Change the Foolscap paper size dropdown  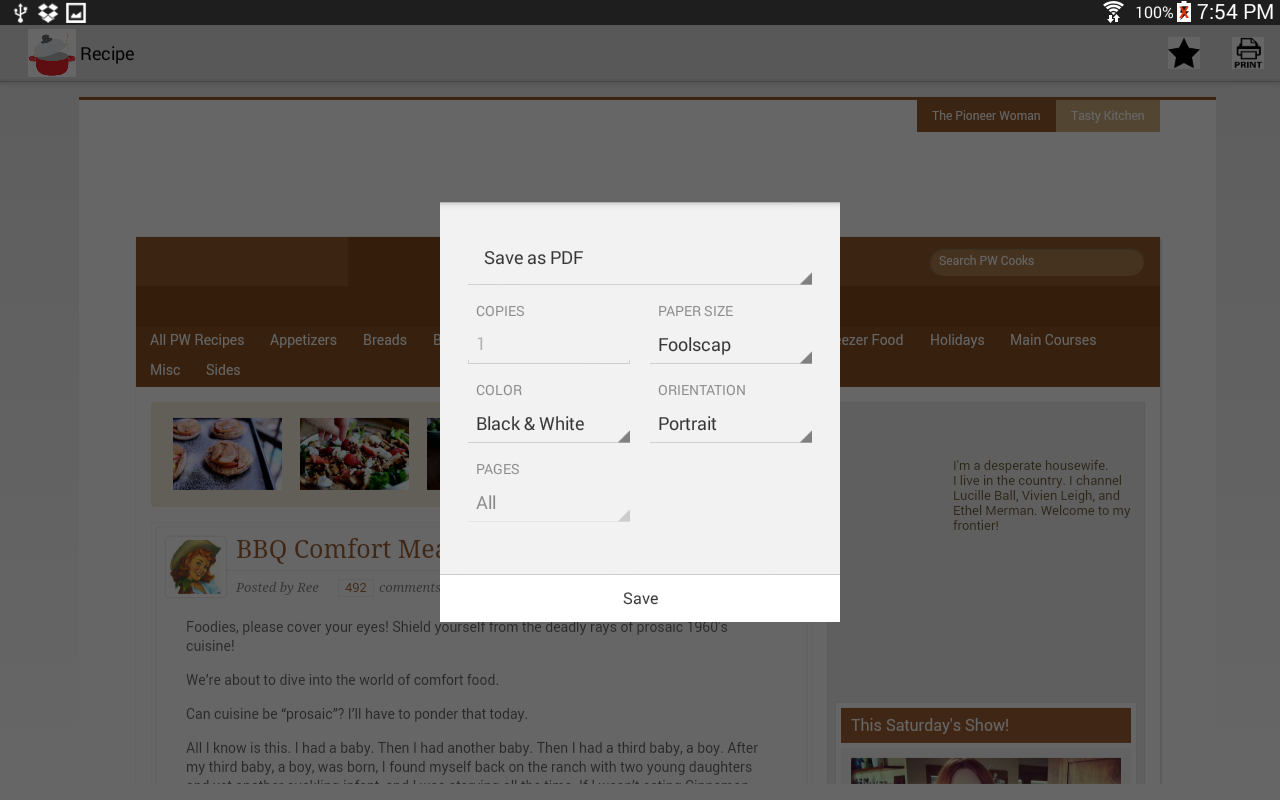click(731, 345)
